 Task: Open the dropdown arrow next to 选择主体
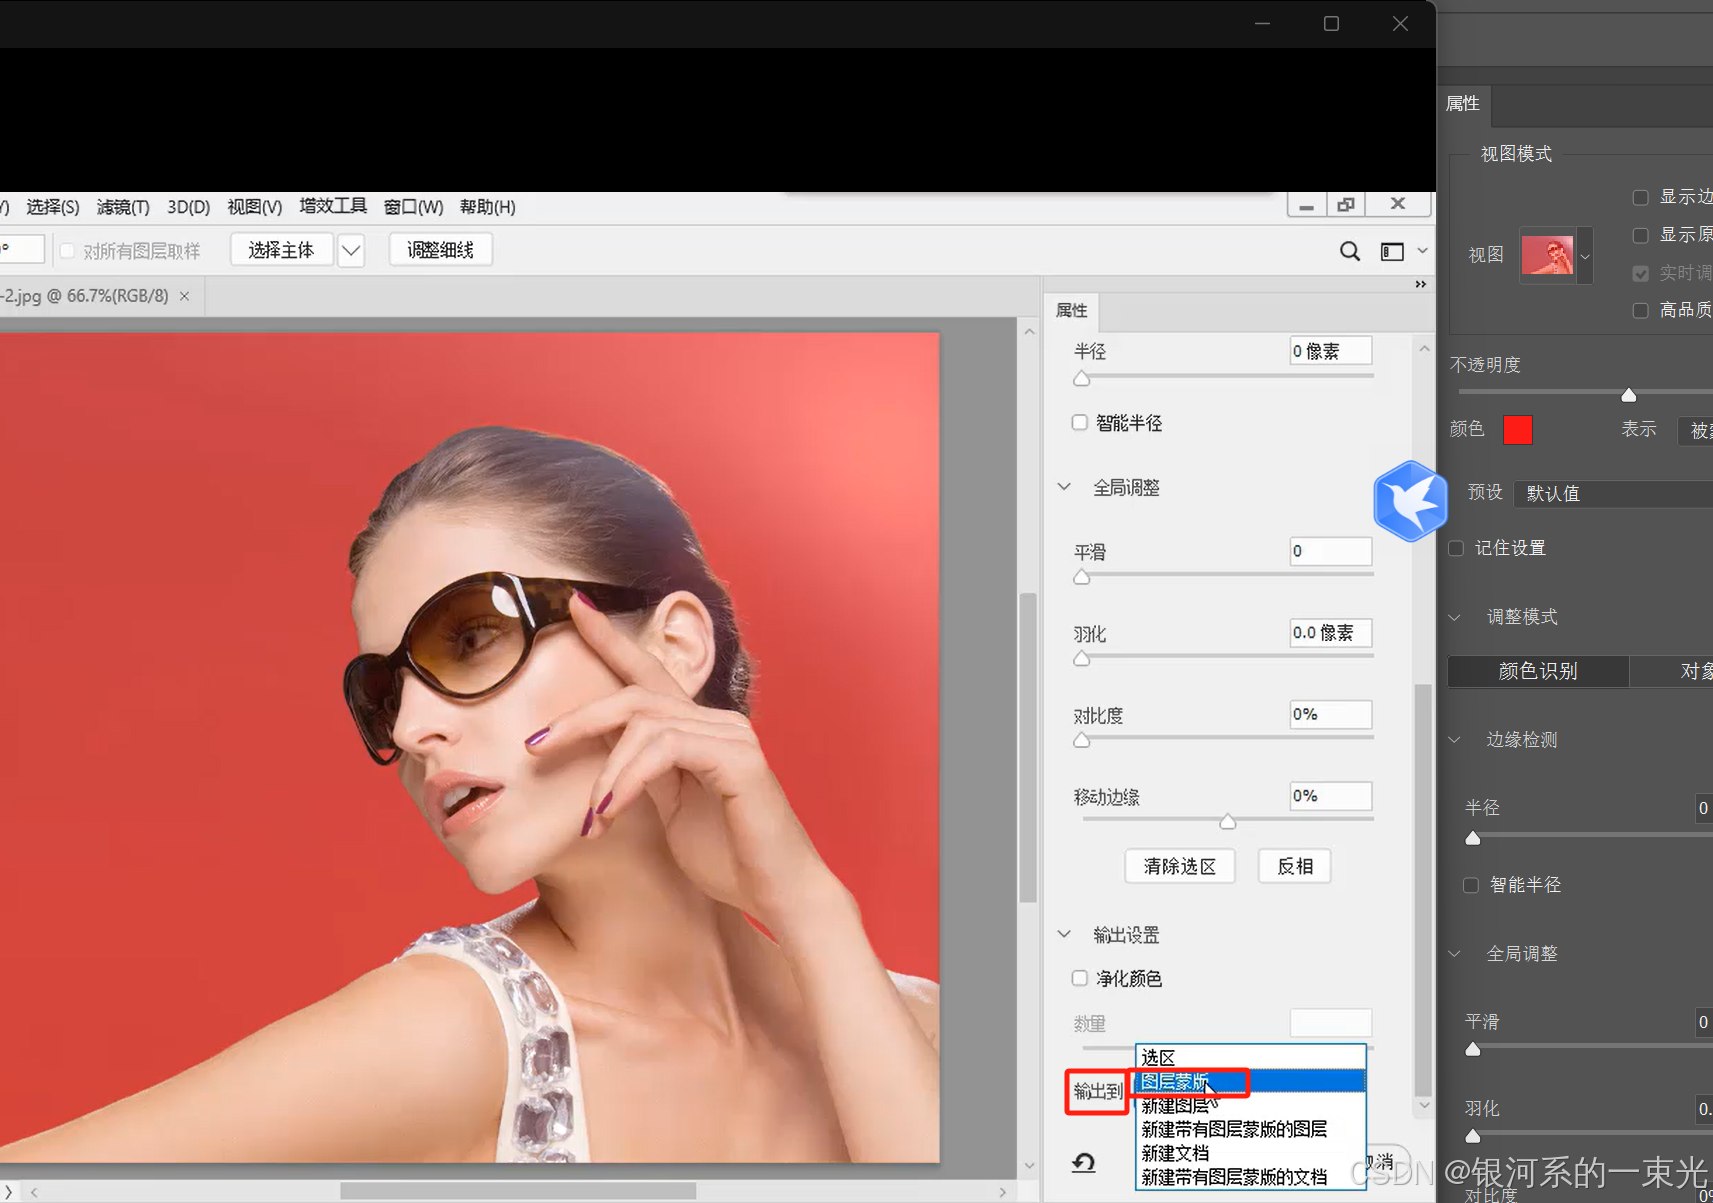pyautogui.click(x=351, y=250)
